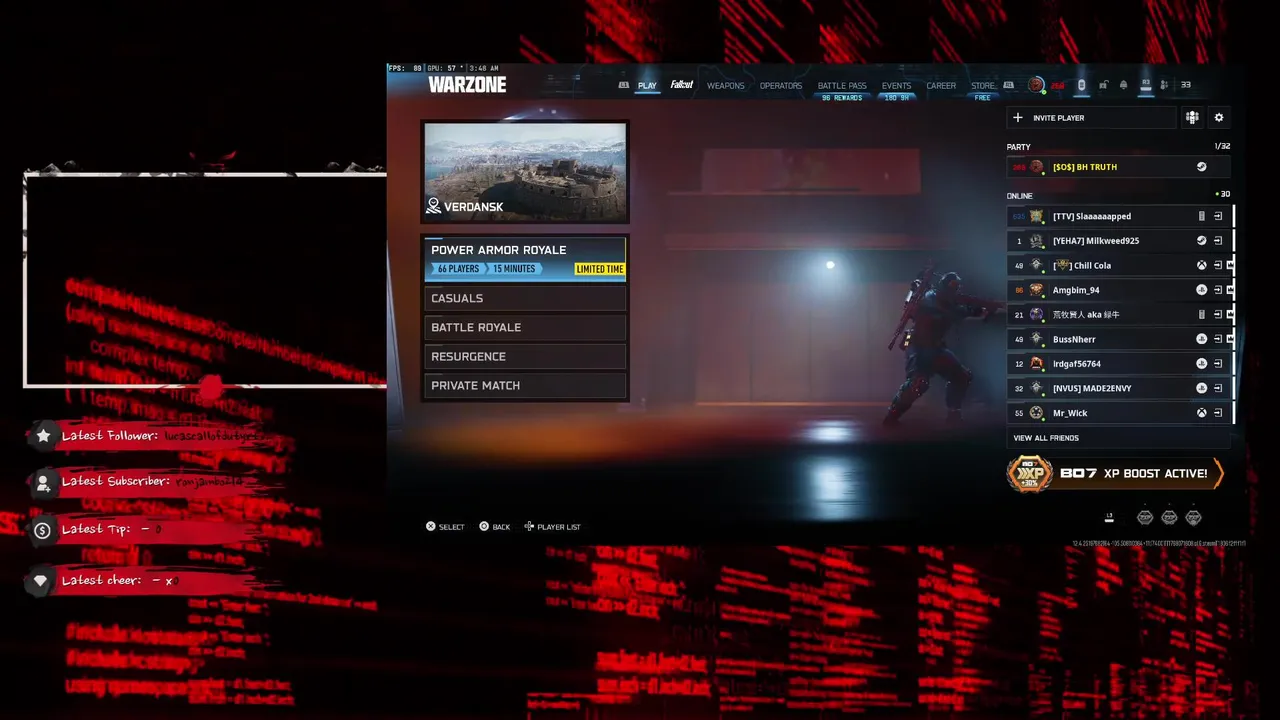Open the STORE tab
This screenshot has height=720, width=1280.
coord(983,86)
